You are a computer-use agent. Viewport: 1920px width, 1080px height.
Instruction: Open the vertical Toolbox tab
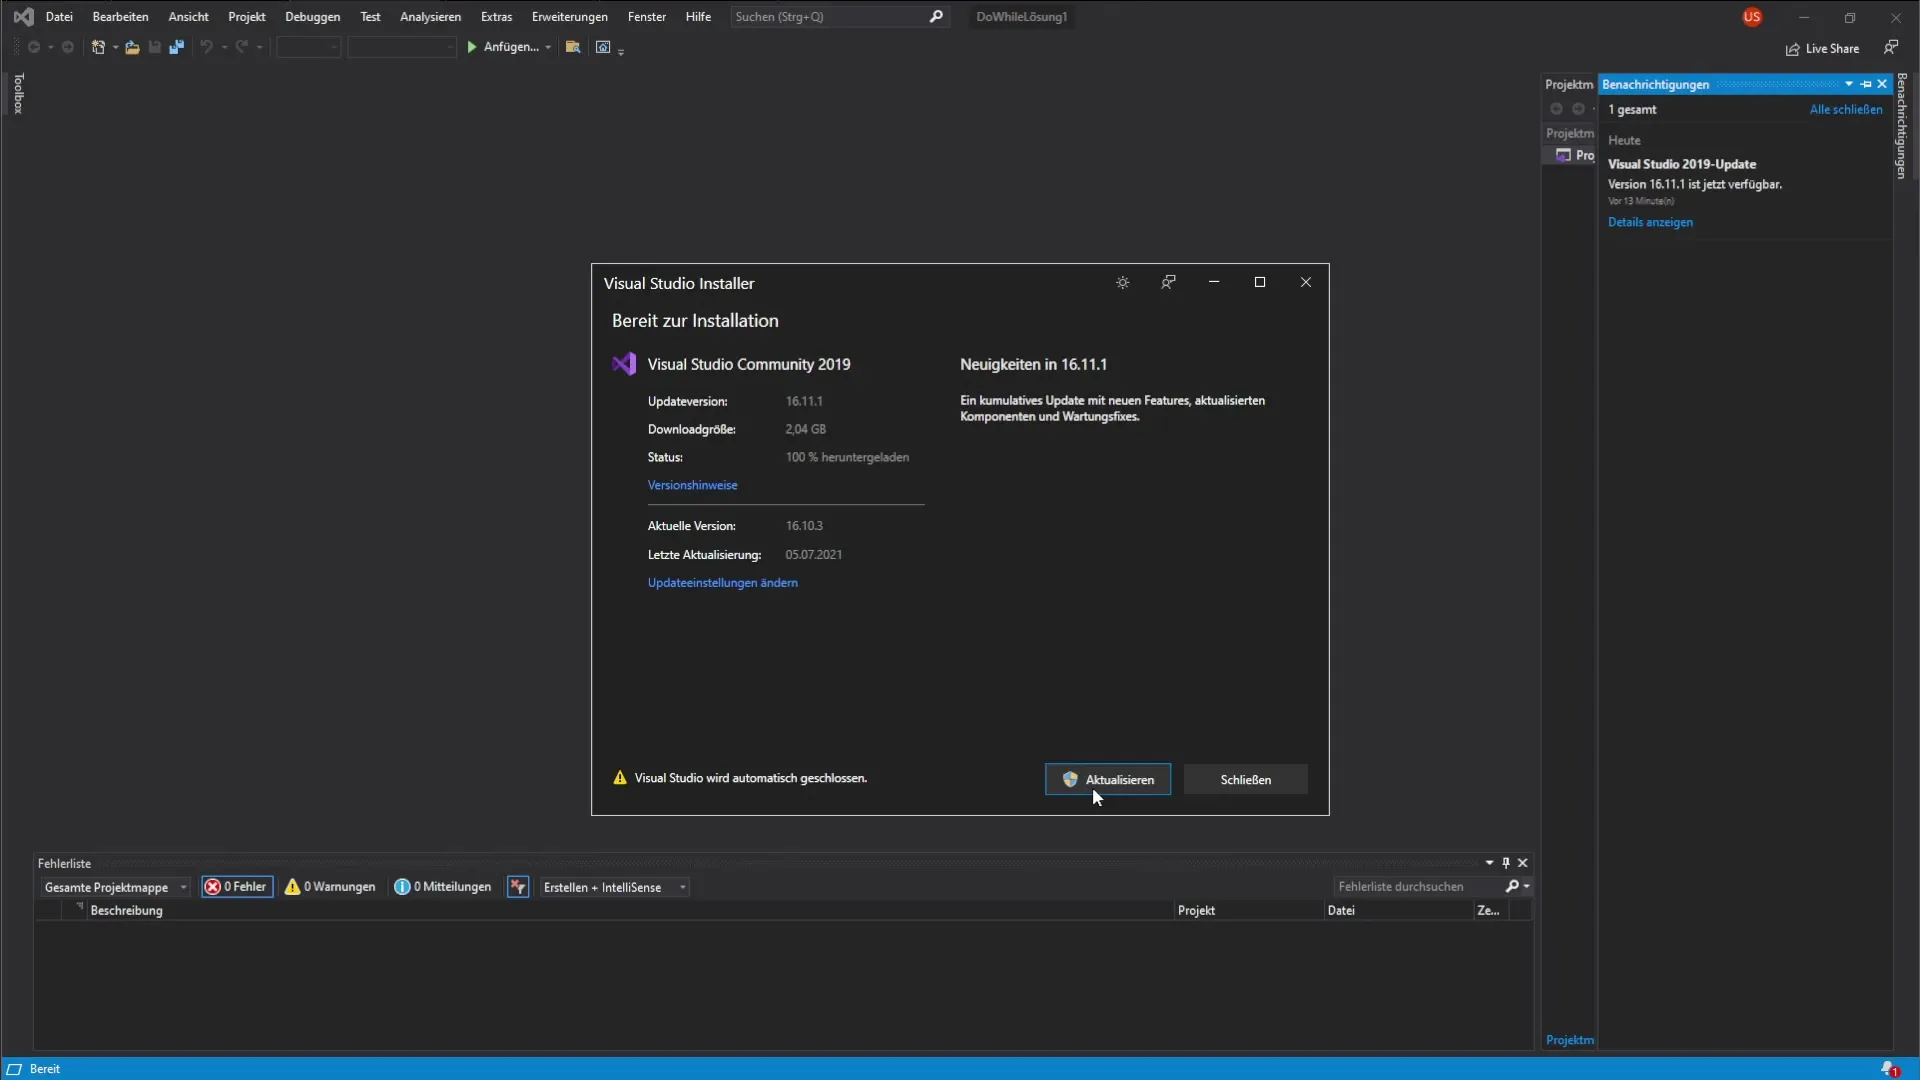(x=18, y=93)
